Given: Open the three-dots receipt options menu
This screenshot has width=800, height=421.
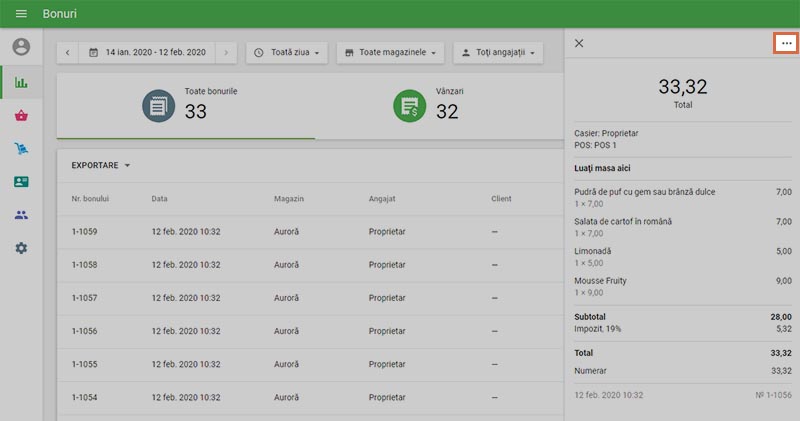Looking at the screenshot, I should coord(786,43).
